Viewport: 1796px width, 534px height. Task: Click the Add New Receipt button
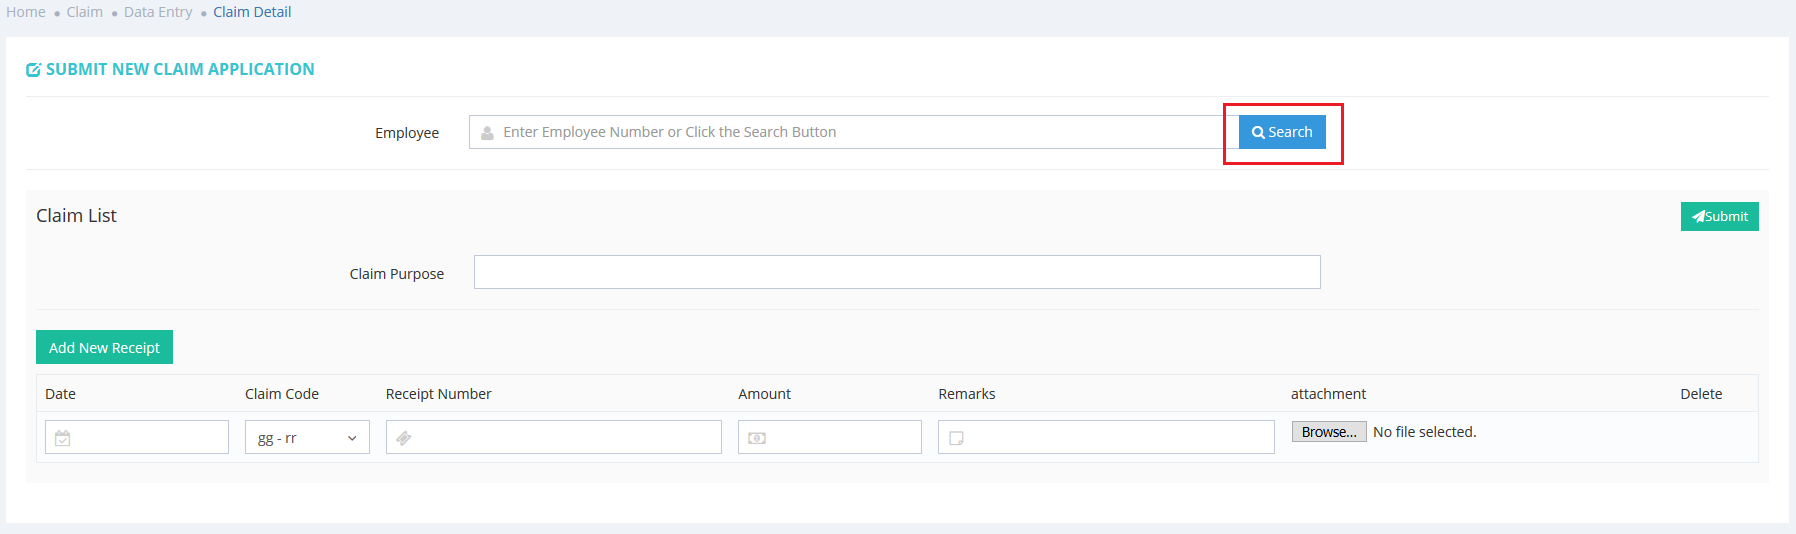pos(104,347)
